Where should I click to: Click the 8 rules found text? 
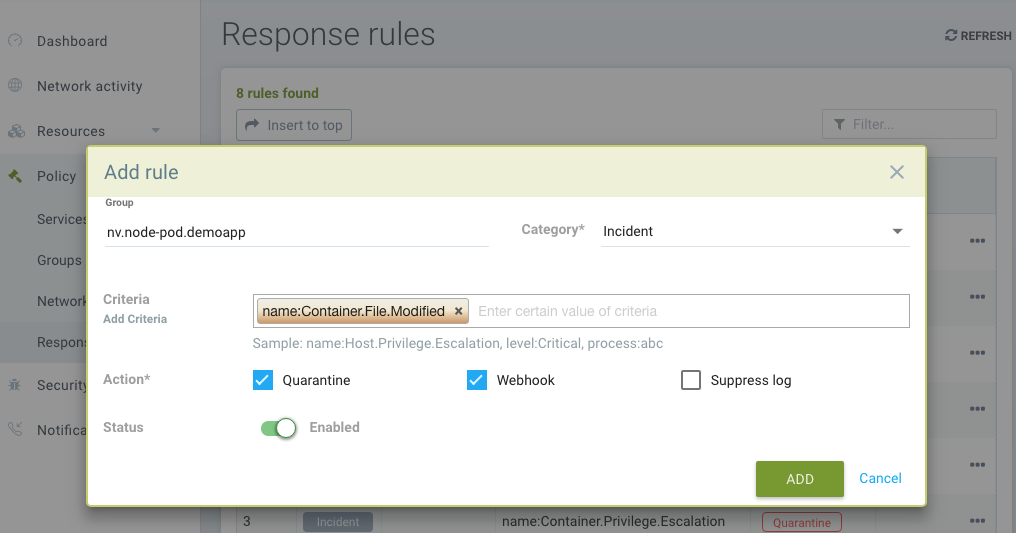[277, 93]
